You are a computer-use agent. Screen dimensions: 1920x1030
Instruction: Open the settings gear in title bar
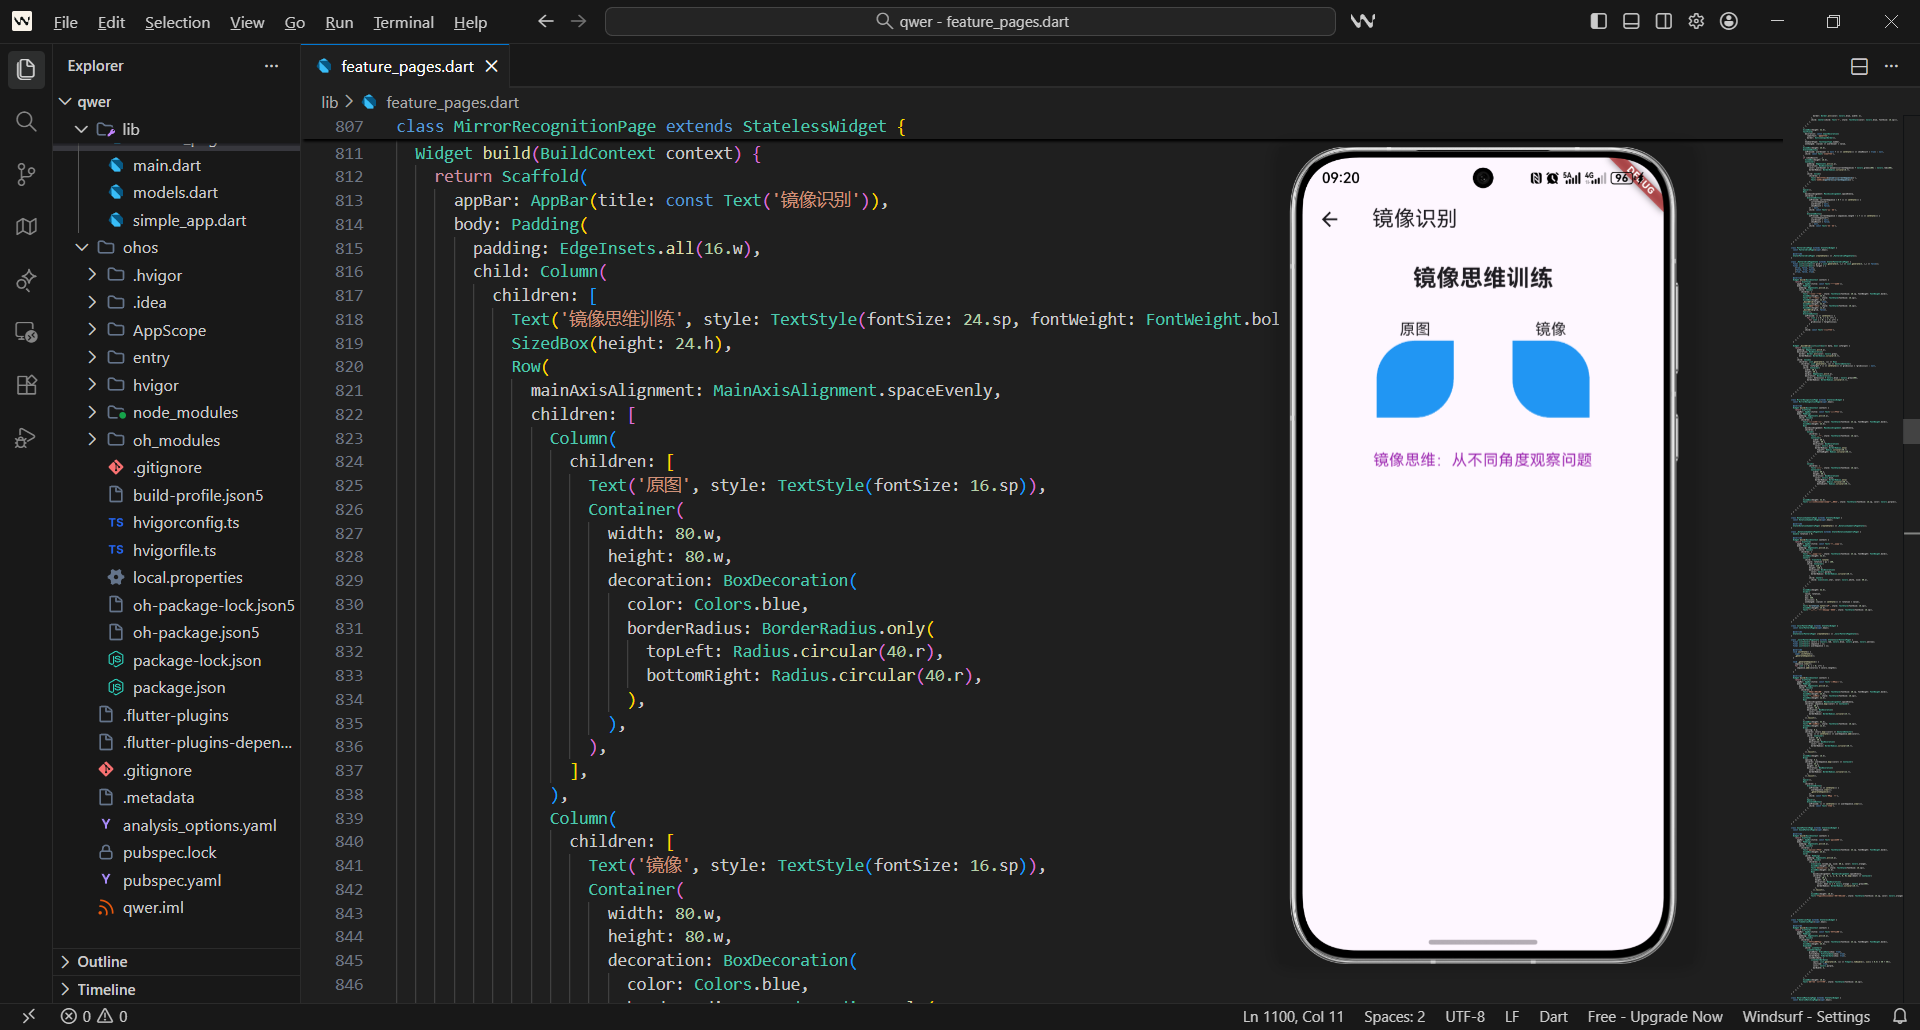(x=1696, y=21)
